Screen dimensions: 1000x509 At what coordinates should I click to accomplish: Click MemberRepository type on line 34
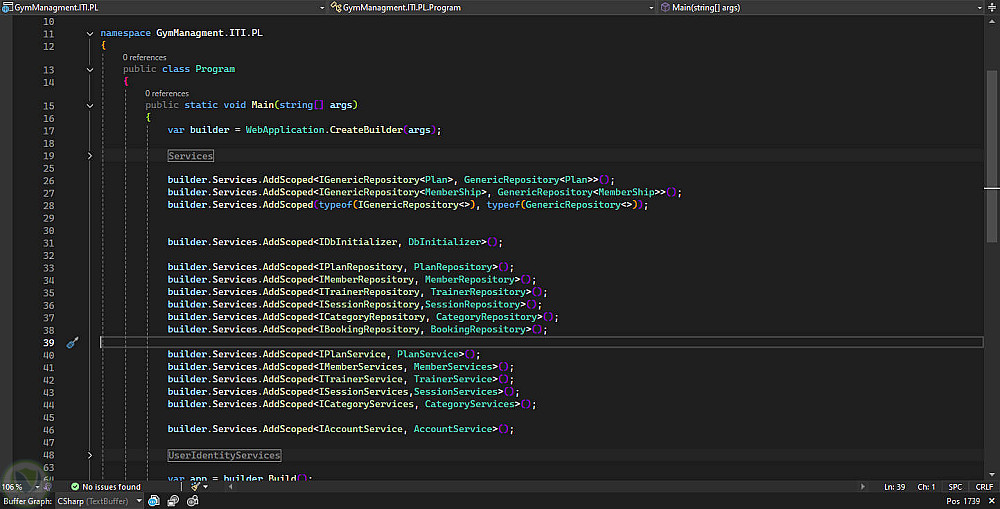(469, 279)
